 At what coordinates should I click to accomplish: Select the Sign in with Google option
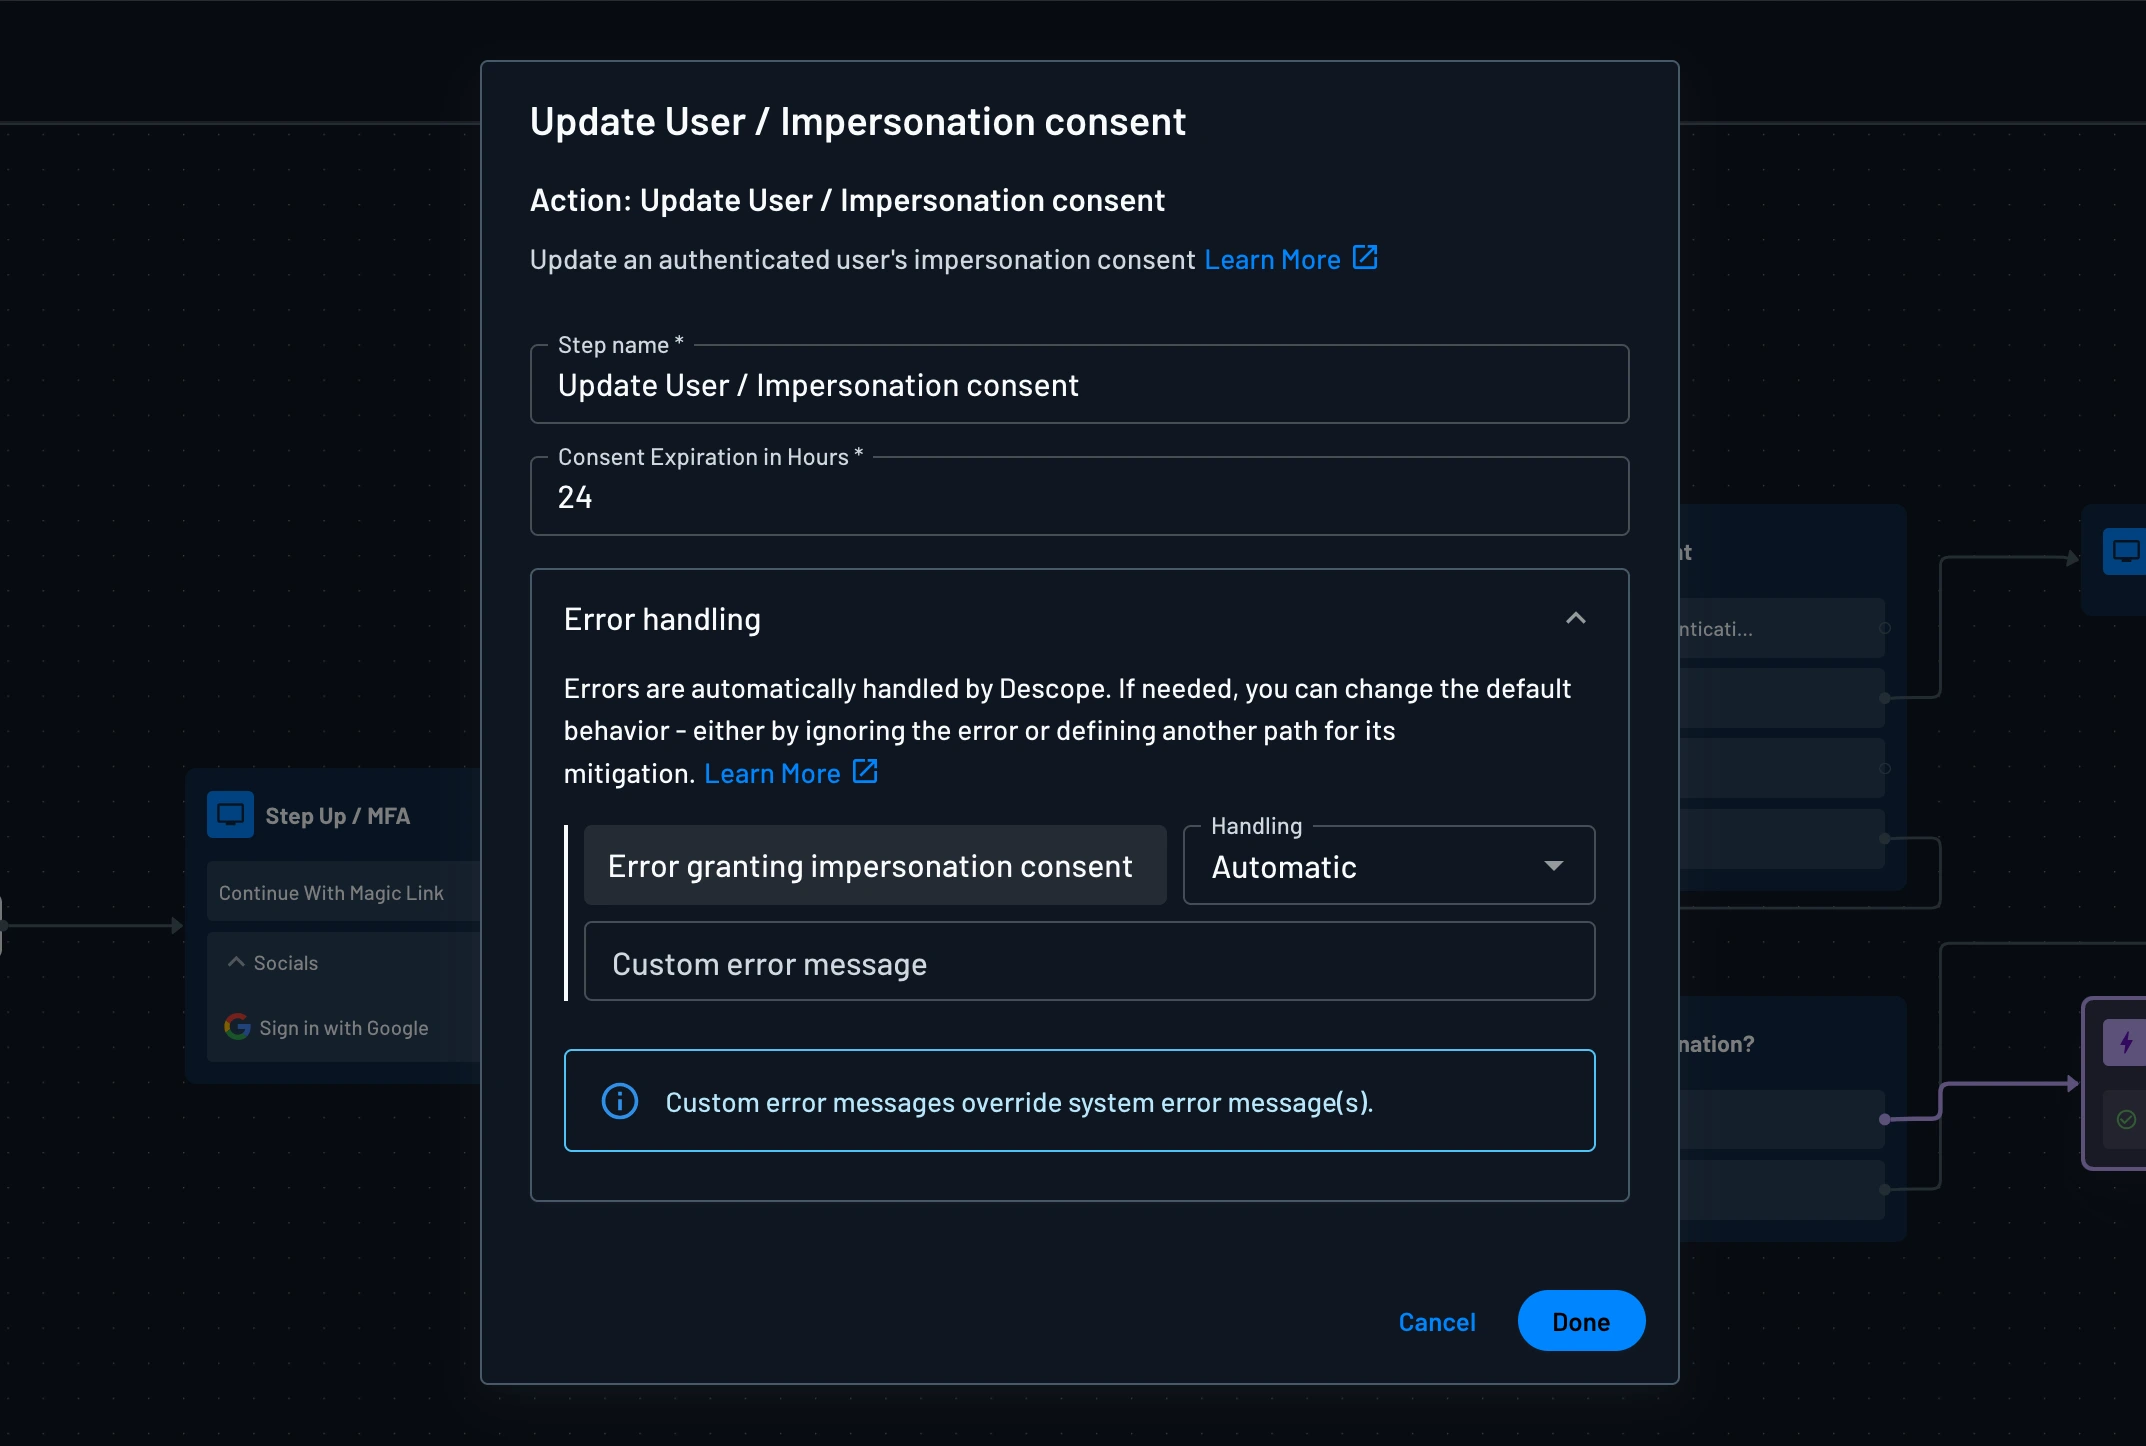(x=343, y=1027)
